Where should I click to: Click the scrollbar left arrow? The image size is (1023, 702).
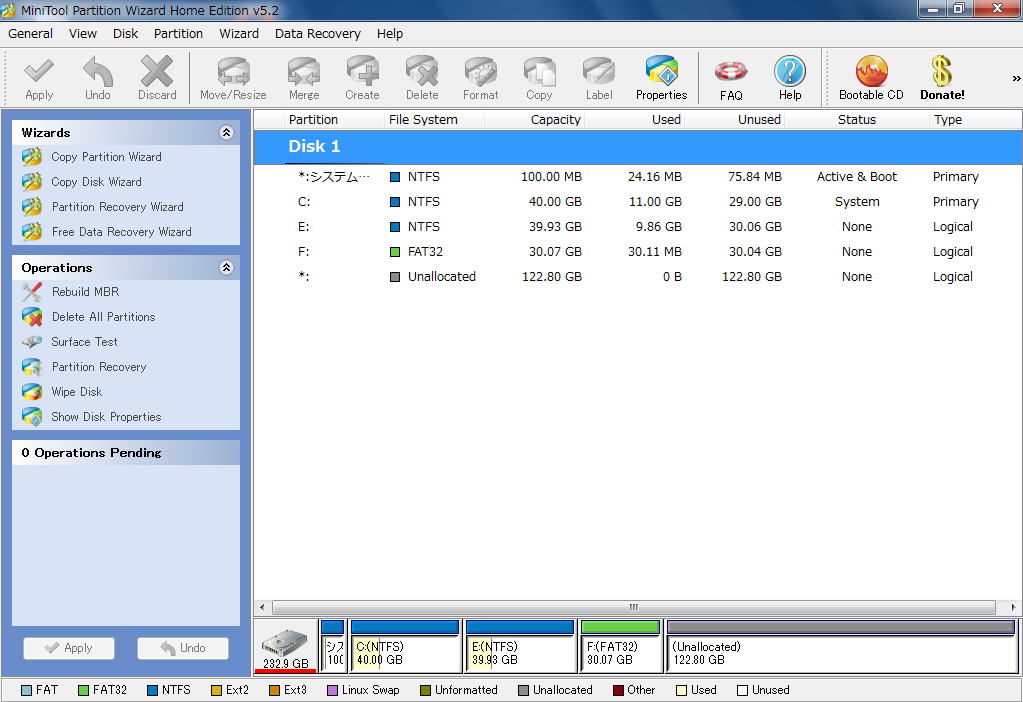(262, 607)
